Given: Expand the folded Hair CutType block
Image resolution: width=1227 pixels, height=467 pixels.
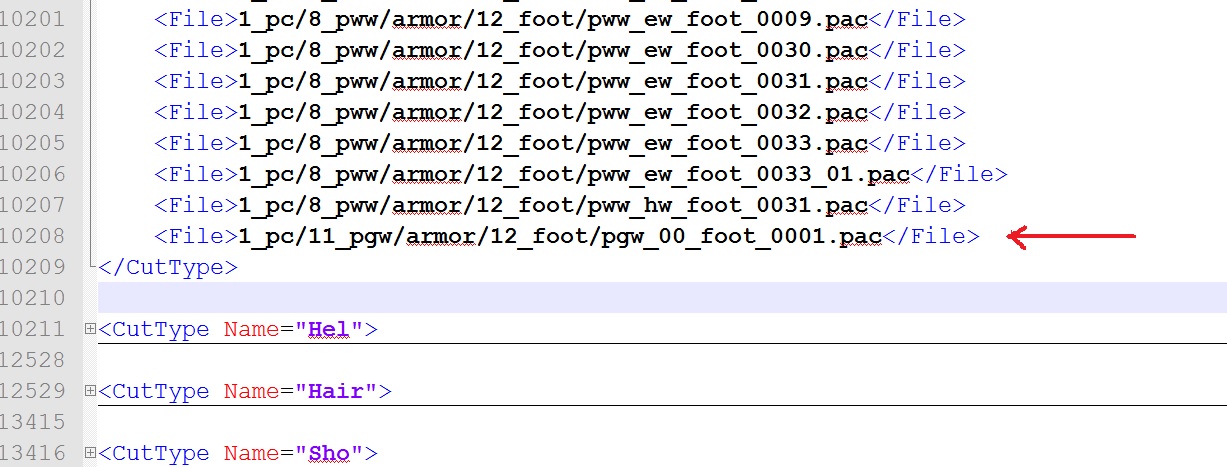Looking at the screenshot, I should 90,391.
